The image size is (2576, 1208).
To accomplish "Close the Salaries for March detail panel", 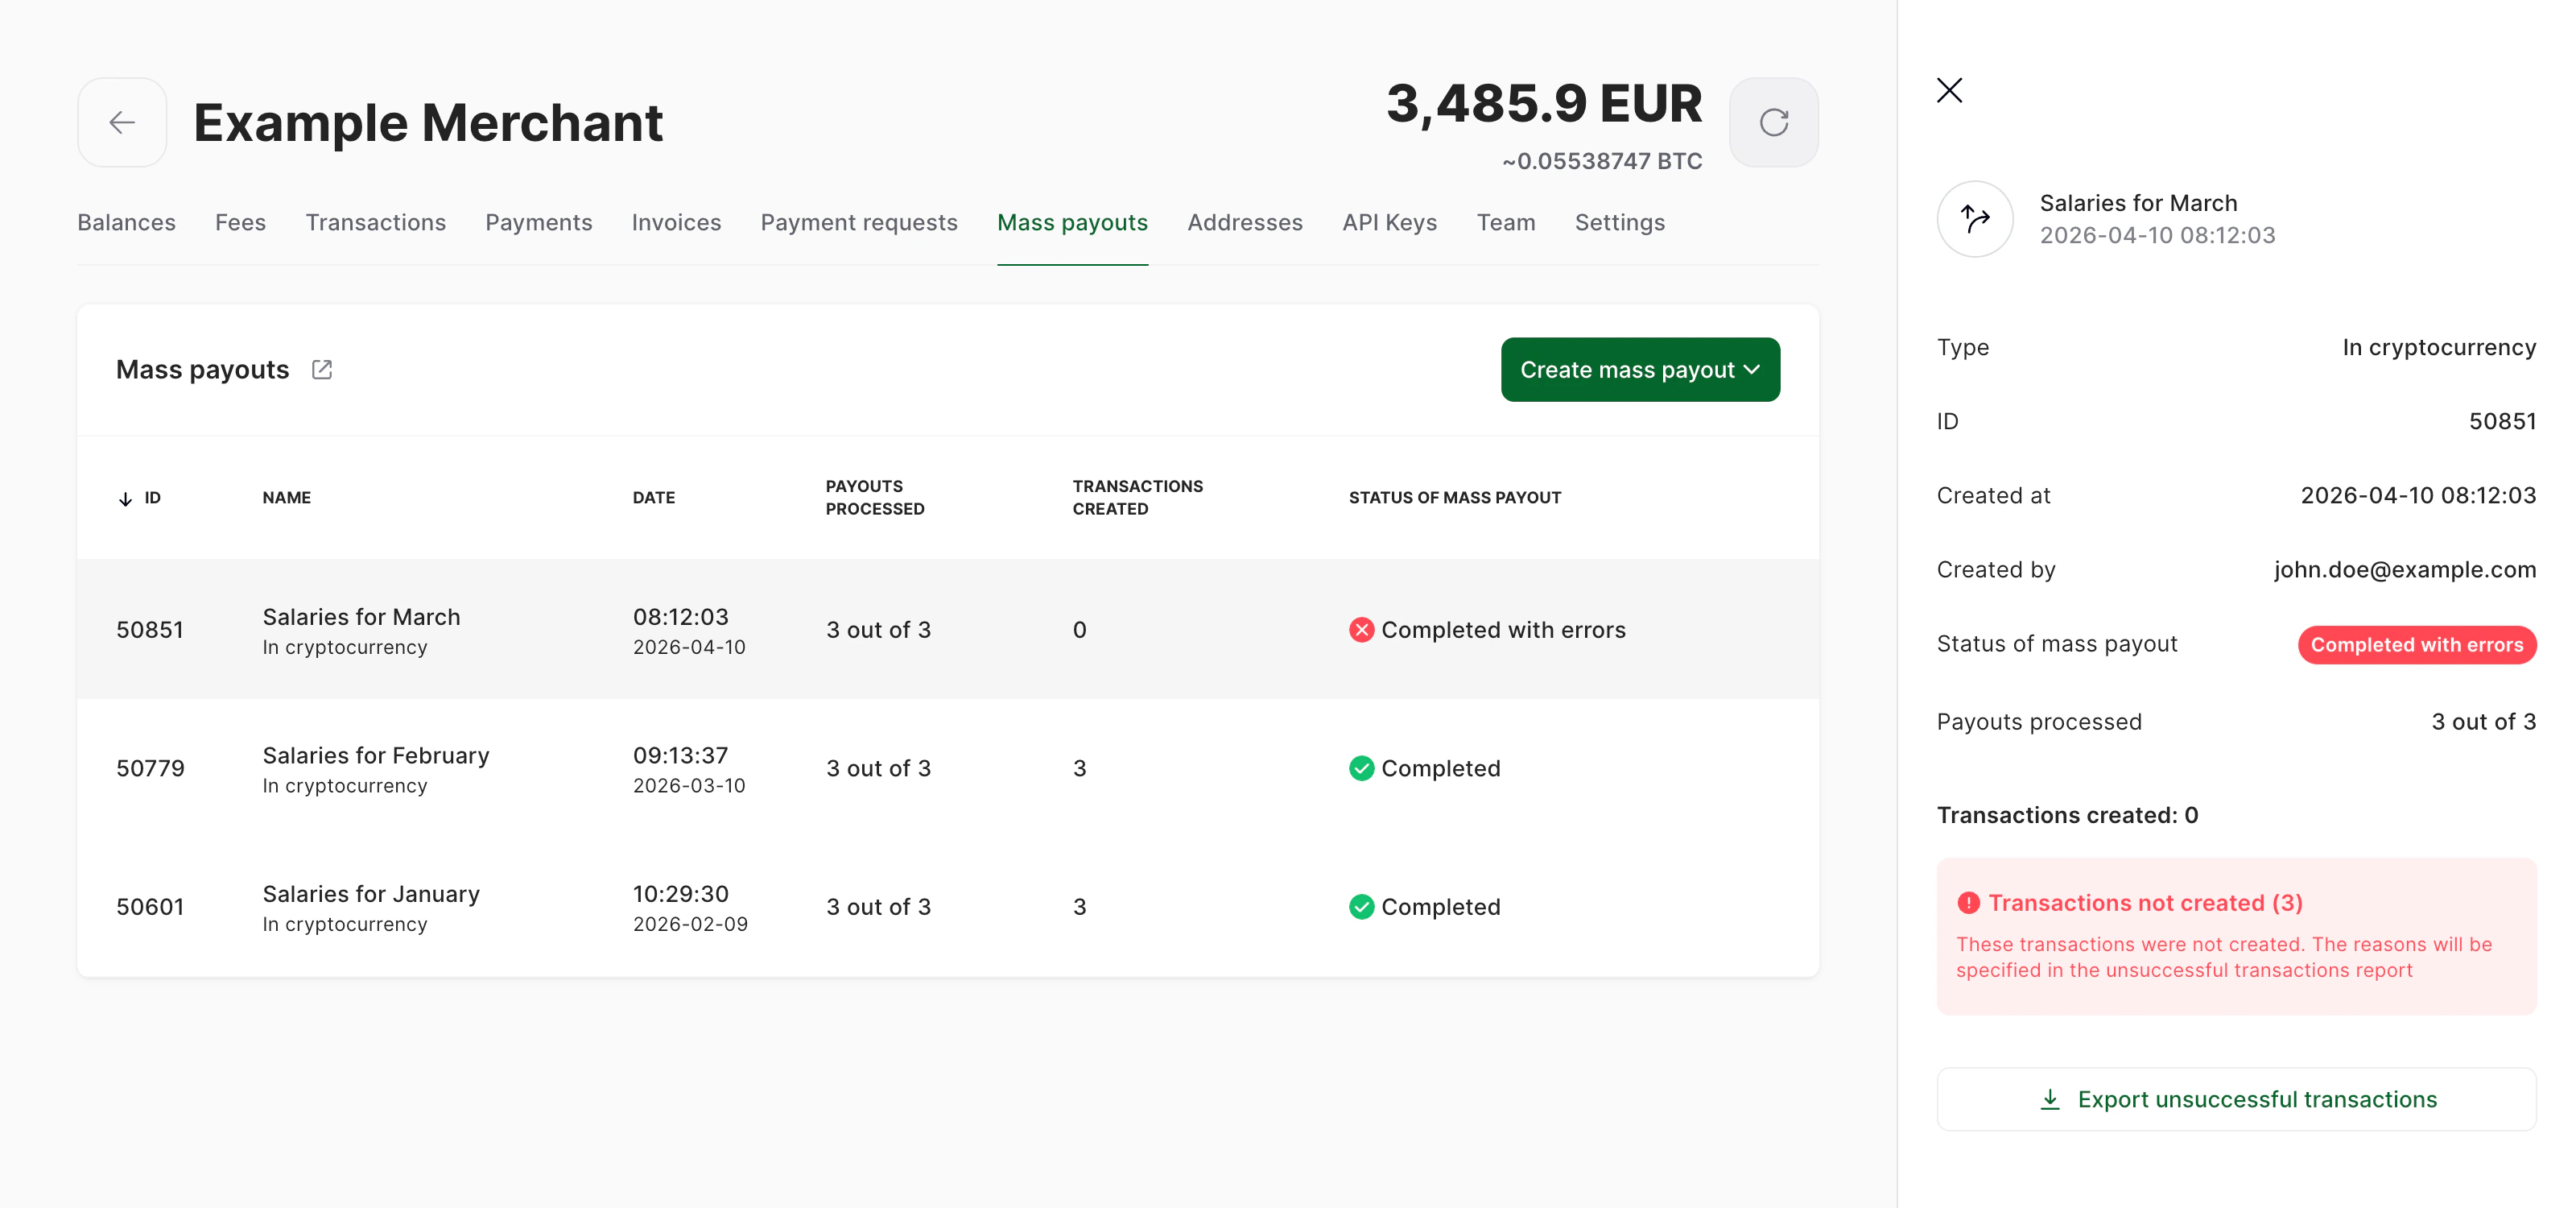I will click(x=1950, y=90).
